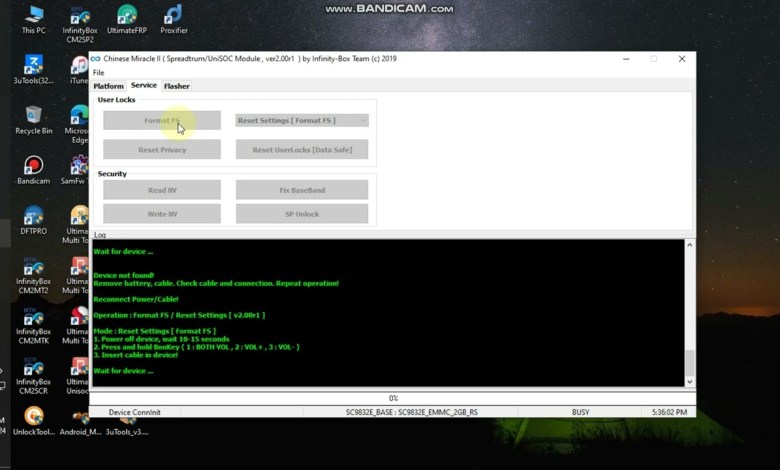Screen dimensions: 780x470
Task: Select the Recycle Bin icon
Action: [x=33, y=116]
